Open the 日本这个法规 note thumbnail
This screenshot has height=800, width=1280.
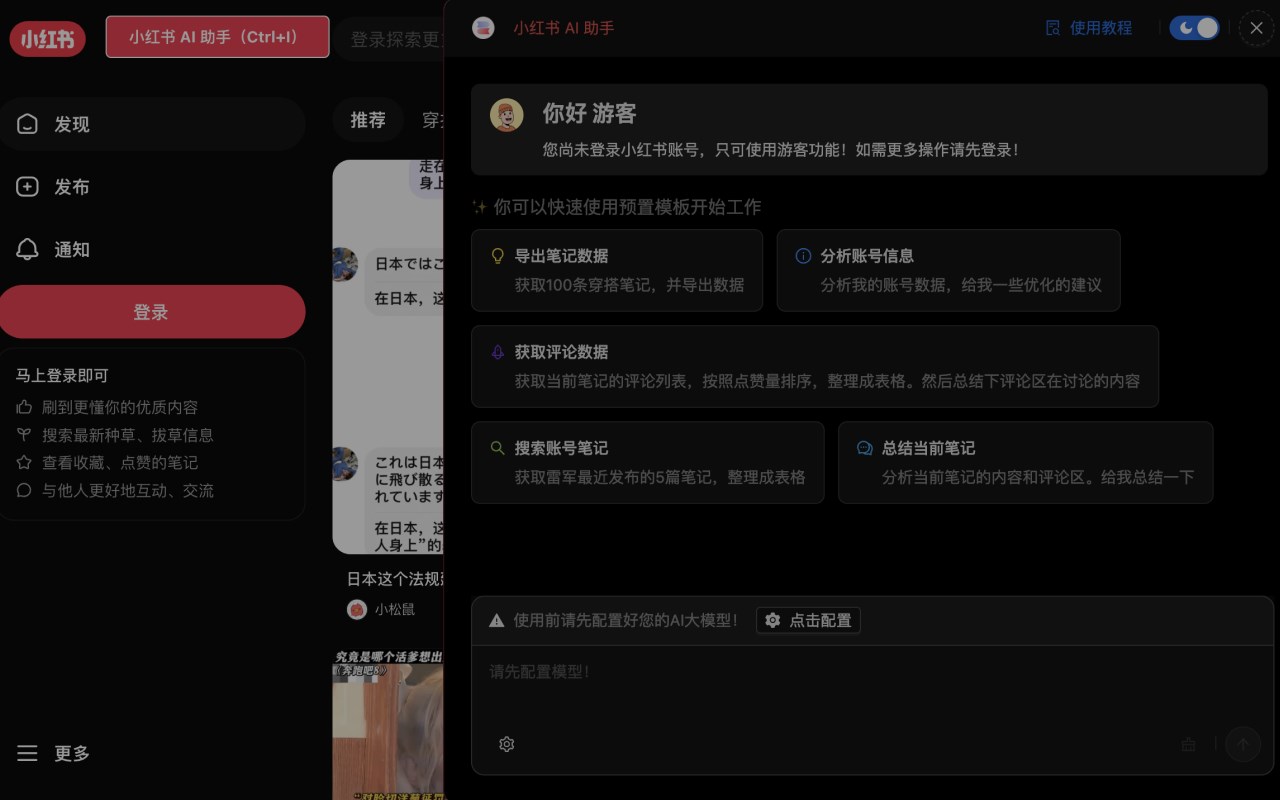388,357
